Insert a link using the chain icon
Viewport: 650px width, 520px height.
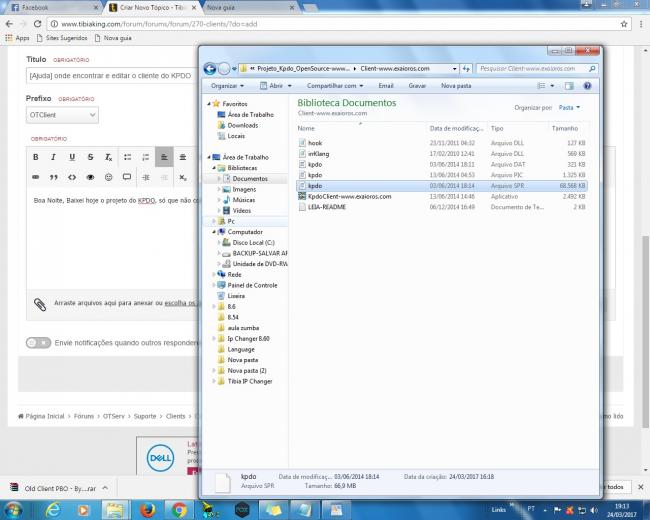[x=36, y=177]
